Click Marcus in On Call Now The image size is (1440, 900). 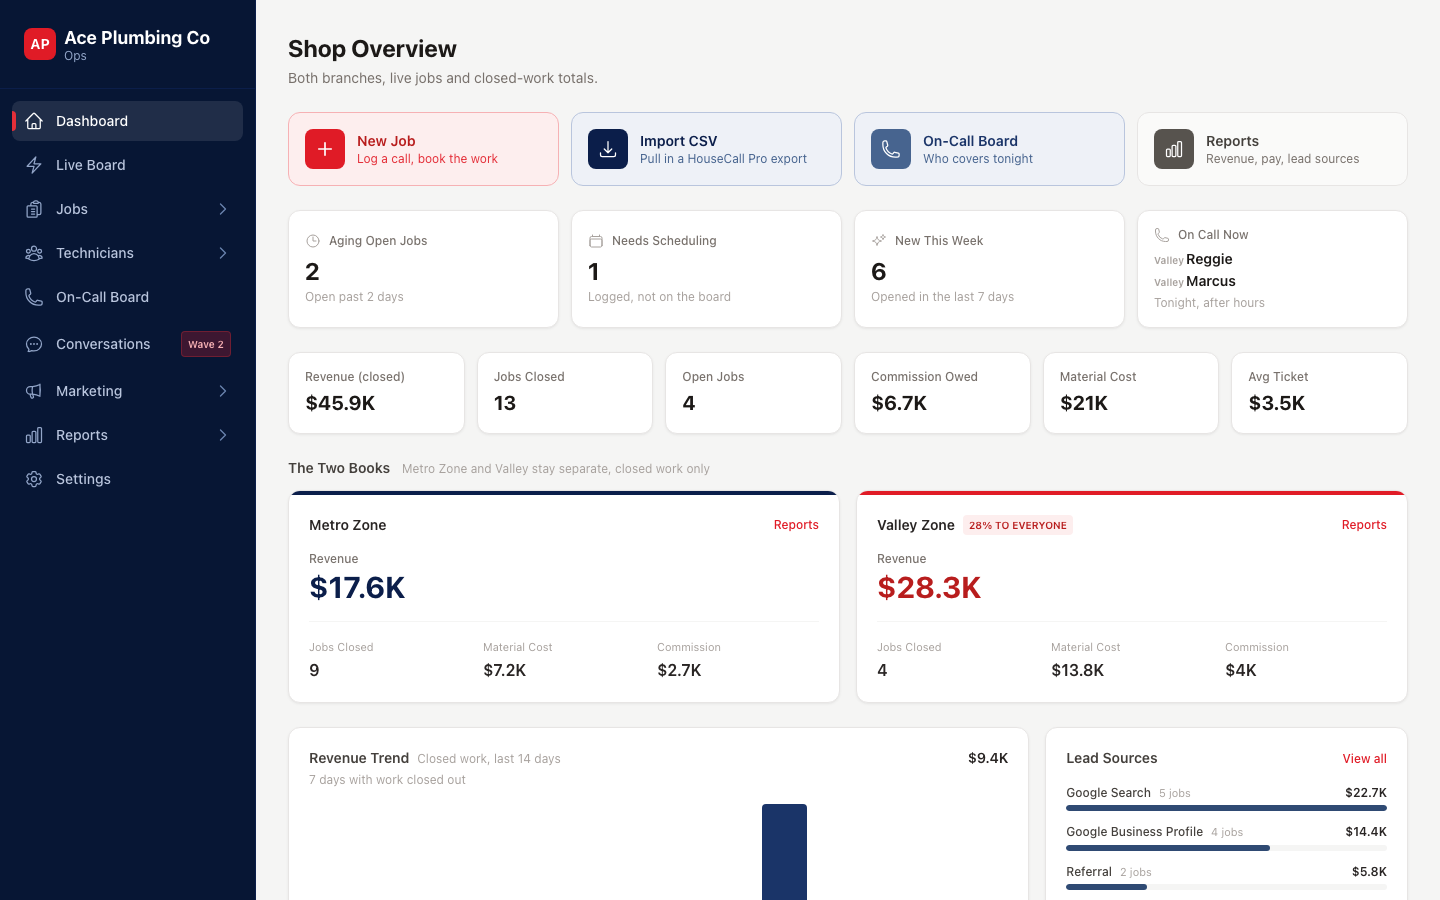1211,281
